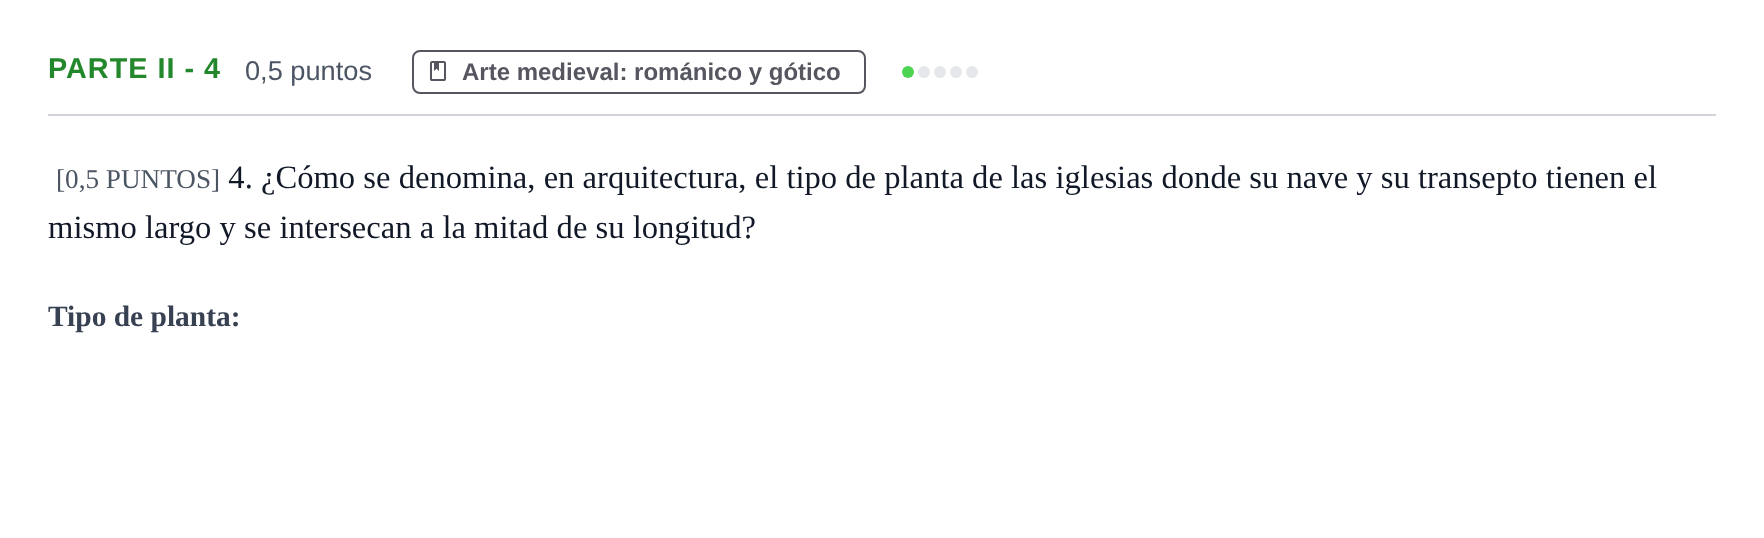Viewport: 1764px width, 538px height.
Task: Click the fourth grey difficulty dot
Action: [956, 72]
